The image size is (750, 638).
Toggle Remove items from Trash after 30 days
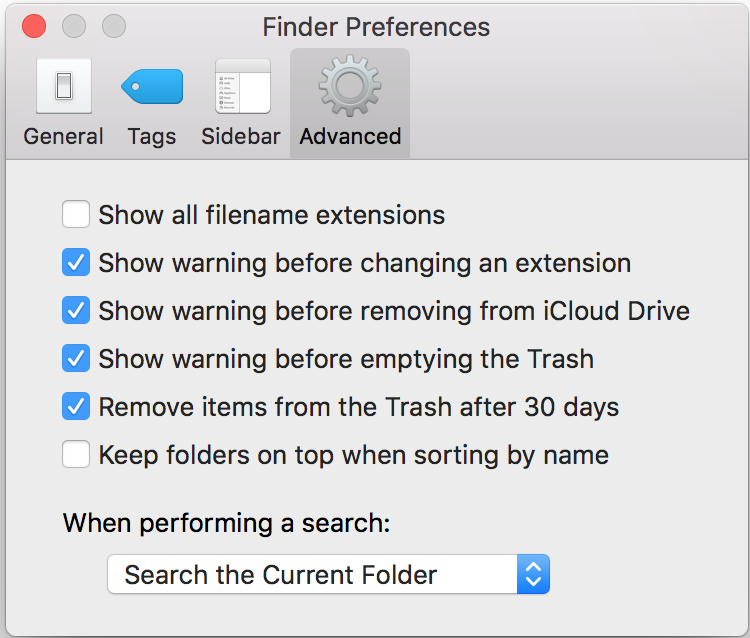point(76,407)
